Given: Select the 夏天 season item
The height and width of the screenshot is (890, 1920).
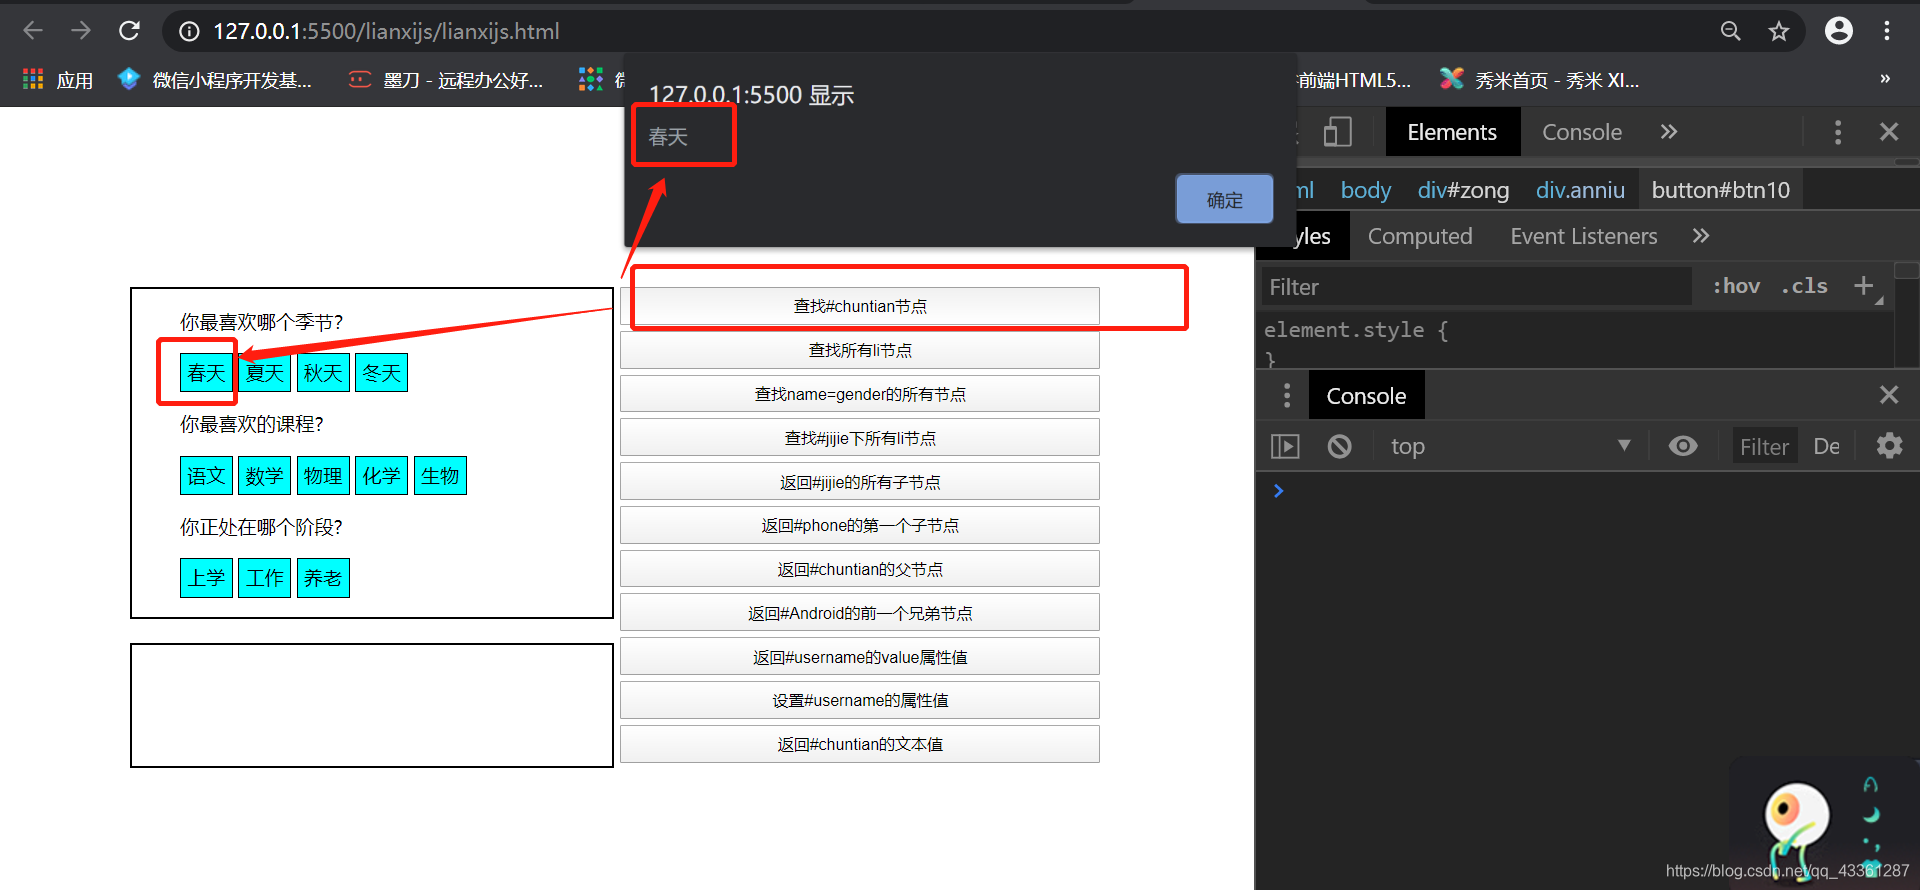Looking at the screenshot, I should (x=264, y=373).
